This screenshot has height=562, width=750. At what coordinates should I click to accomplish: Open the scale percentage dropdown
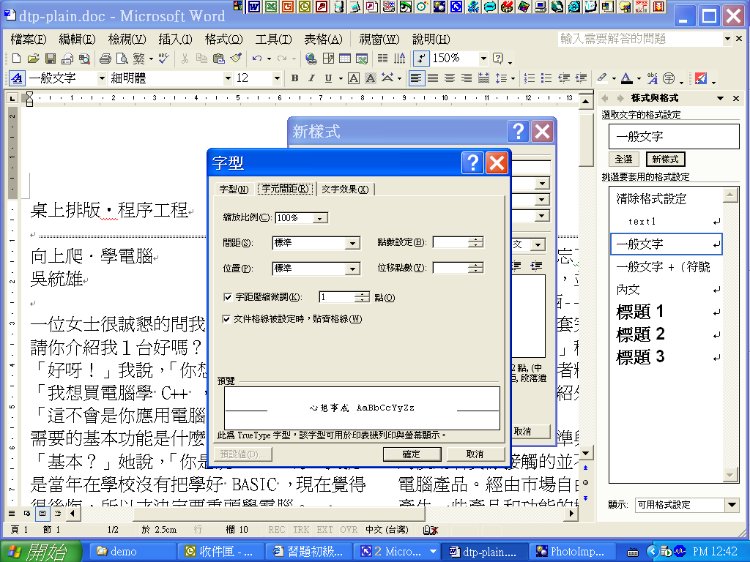[320, 218]
